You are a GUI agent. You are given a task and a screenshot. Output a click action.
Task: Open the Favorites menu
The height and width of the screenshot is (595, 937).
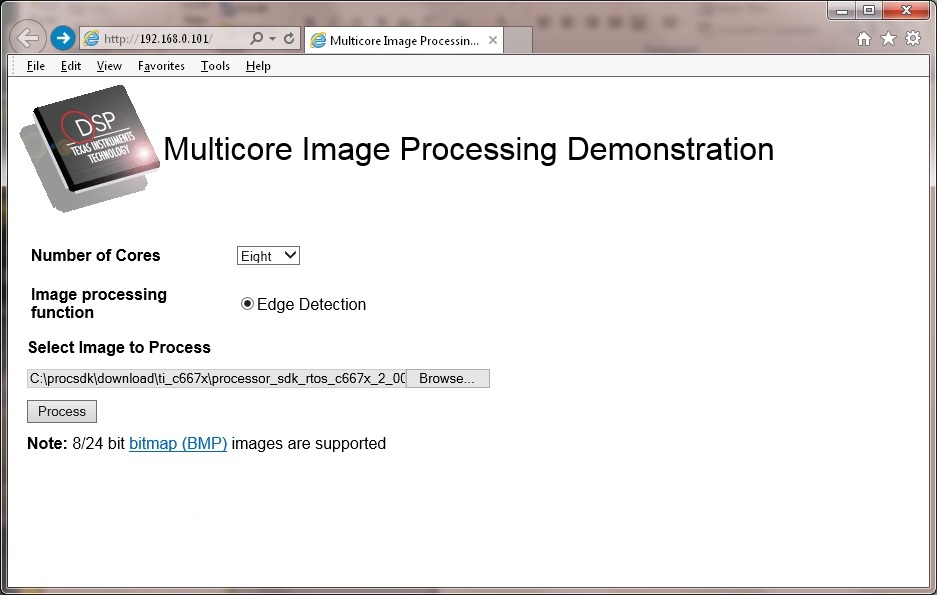click(x=160, y=65)
